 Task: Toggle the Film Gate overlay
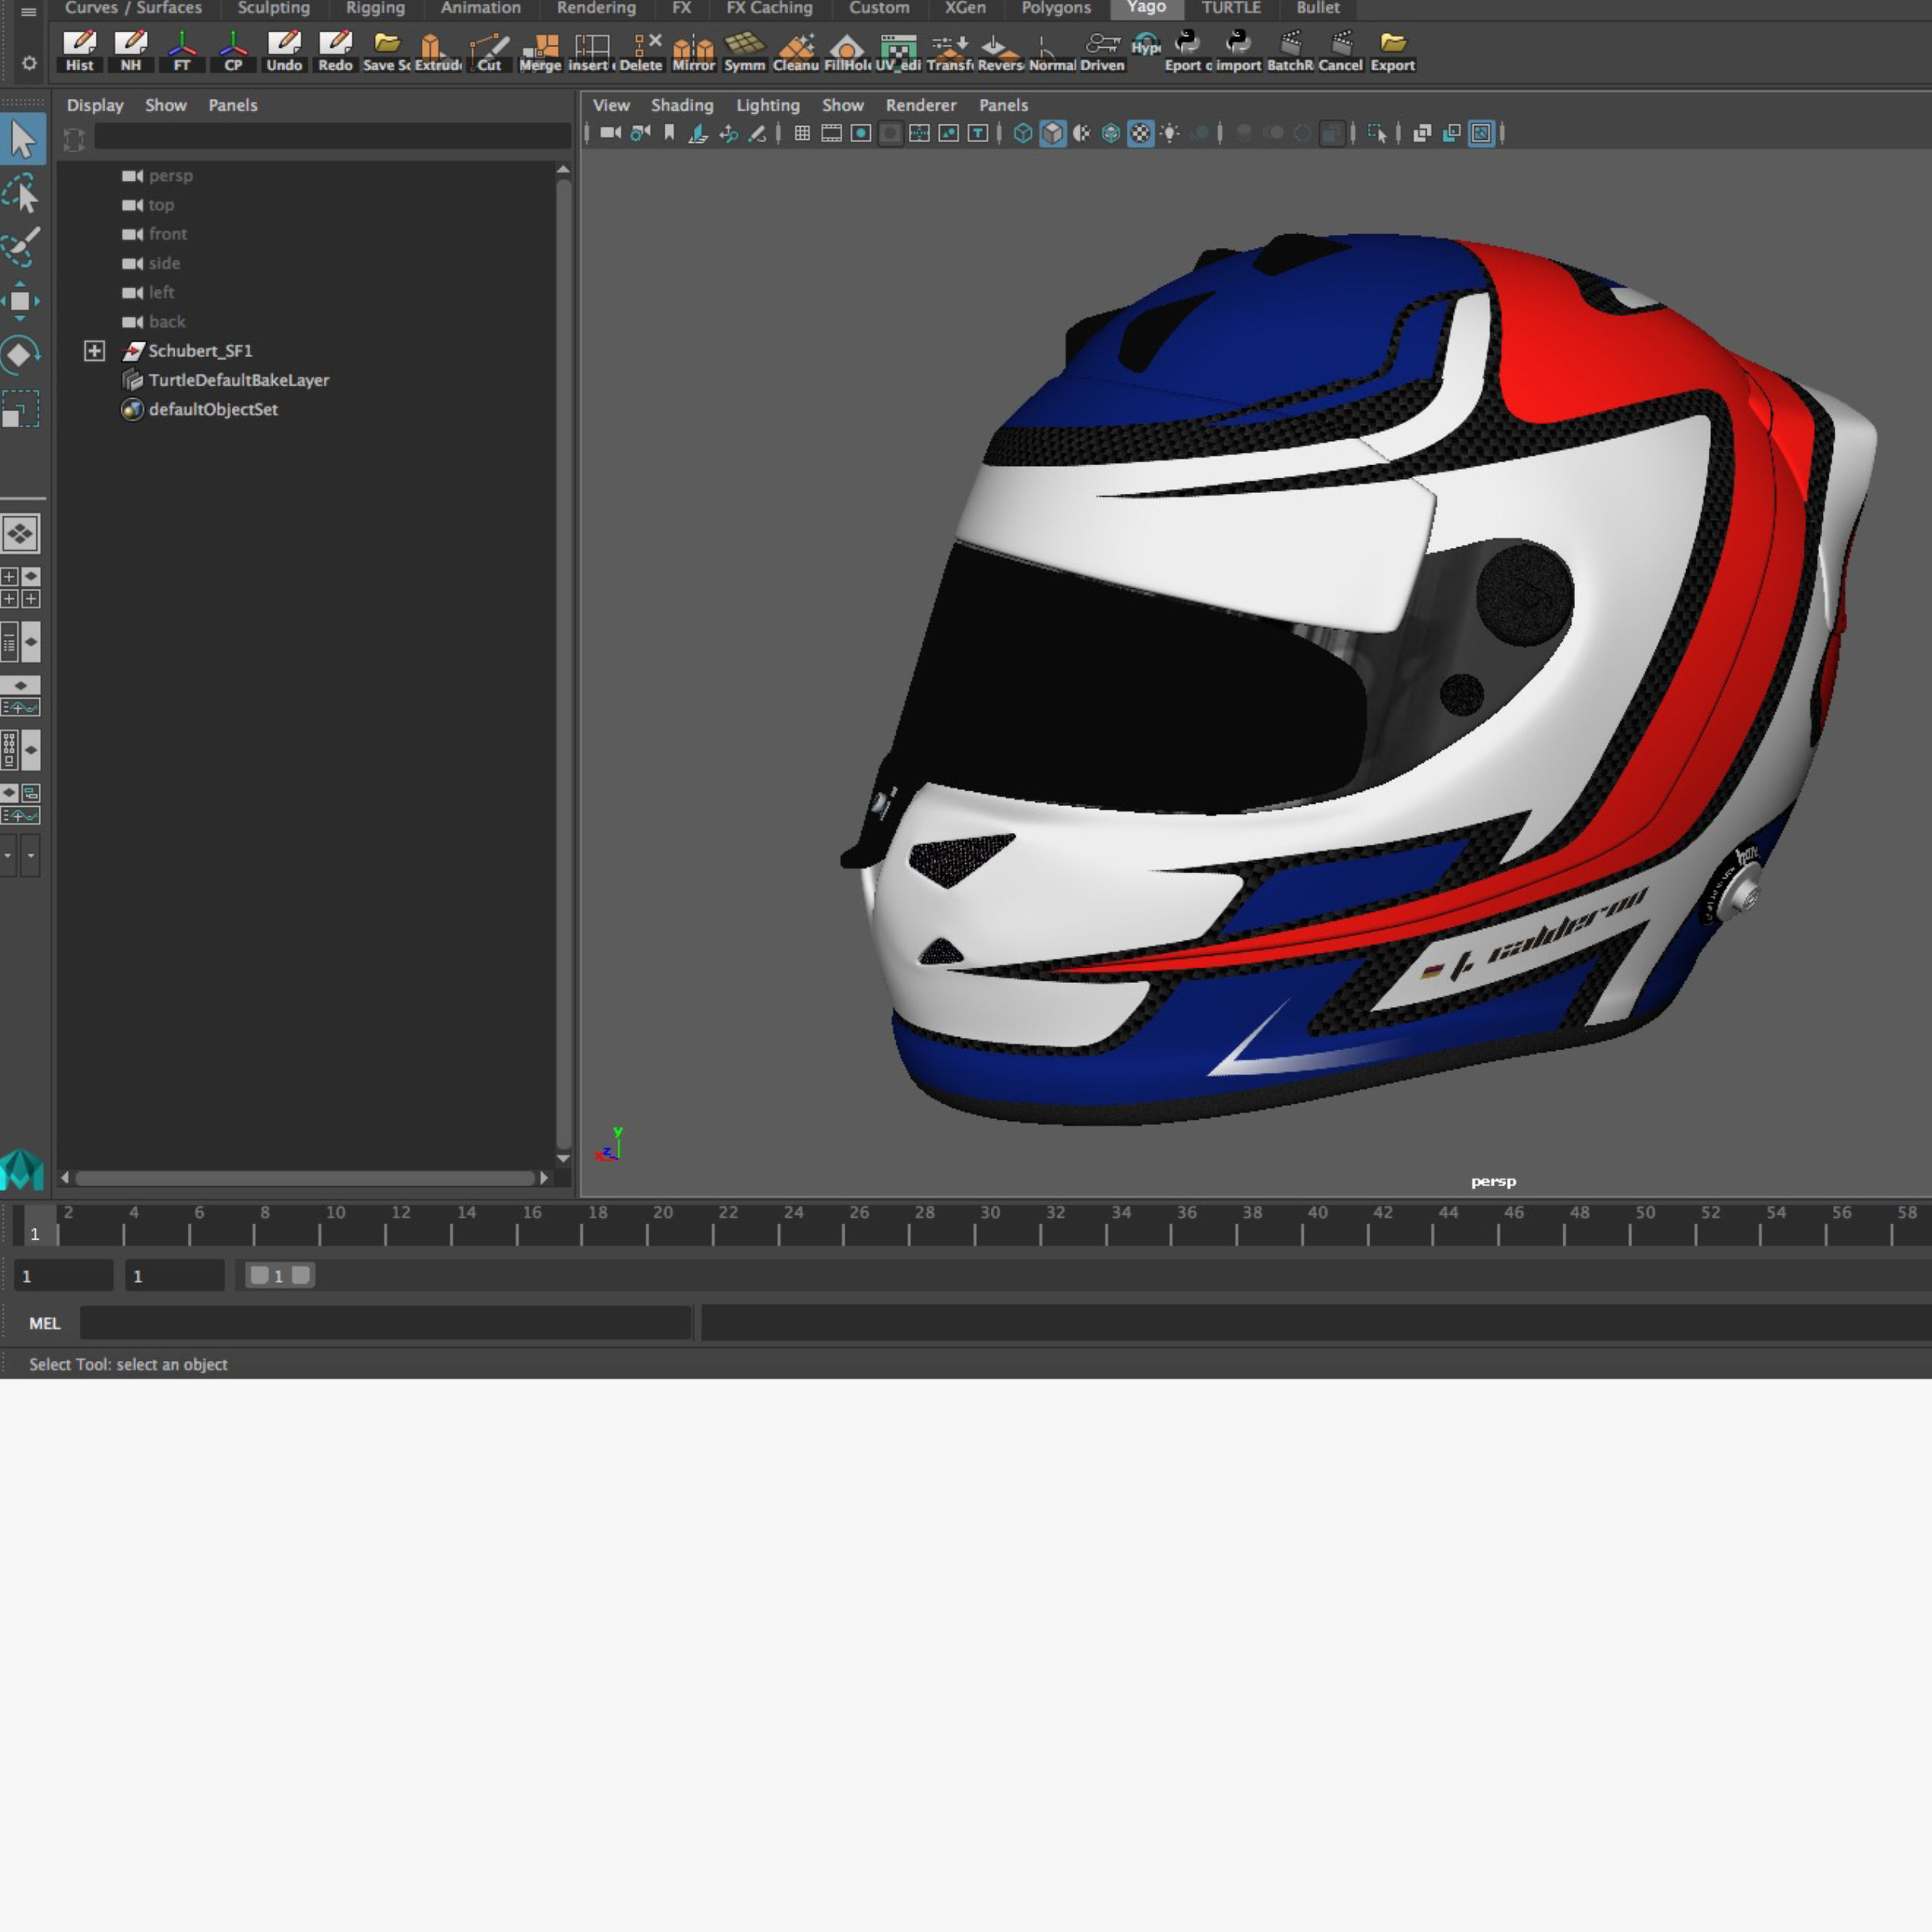[831, 133]
